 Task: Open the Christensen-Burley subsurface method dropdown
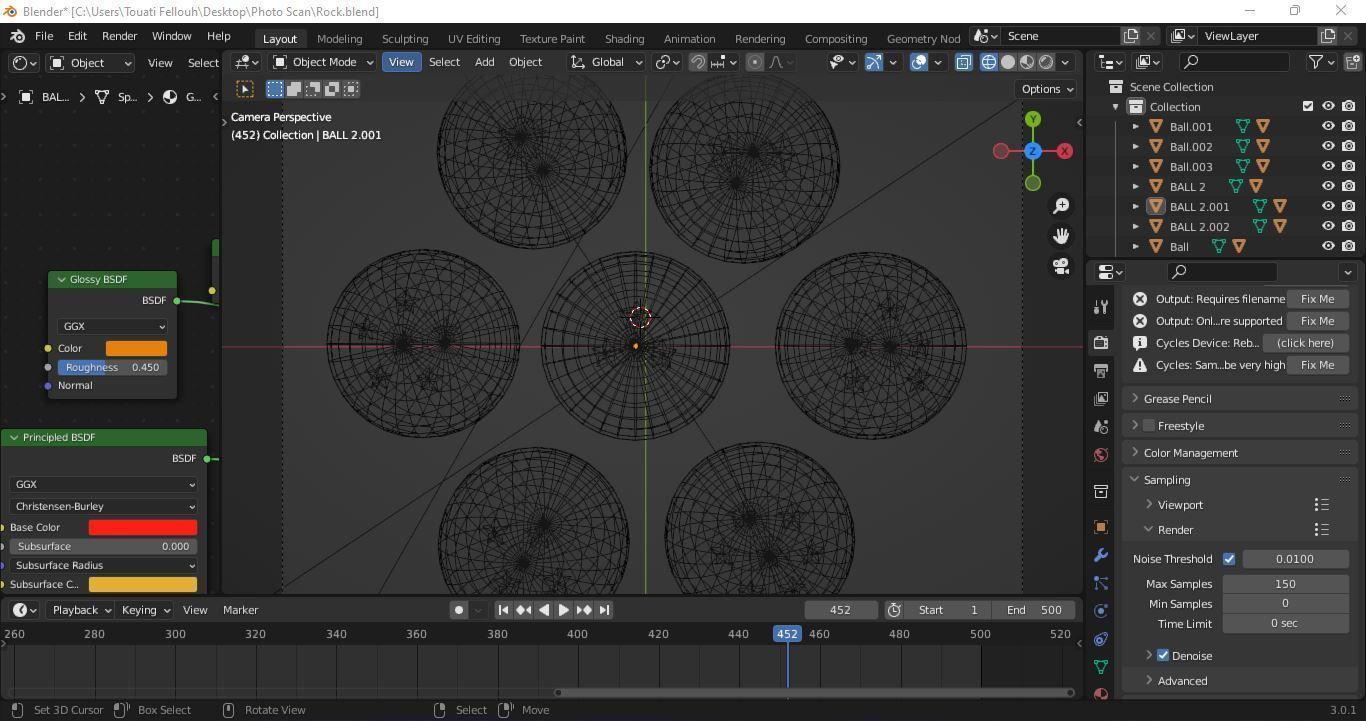[103, 507]
